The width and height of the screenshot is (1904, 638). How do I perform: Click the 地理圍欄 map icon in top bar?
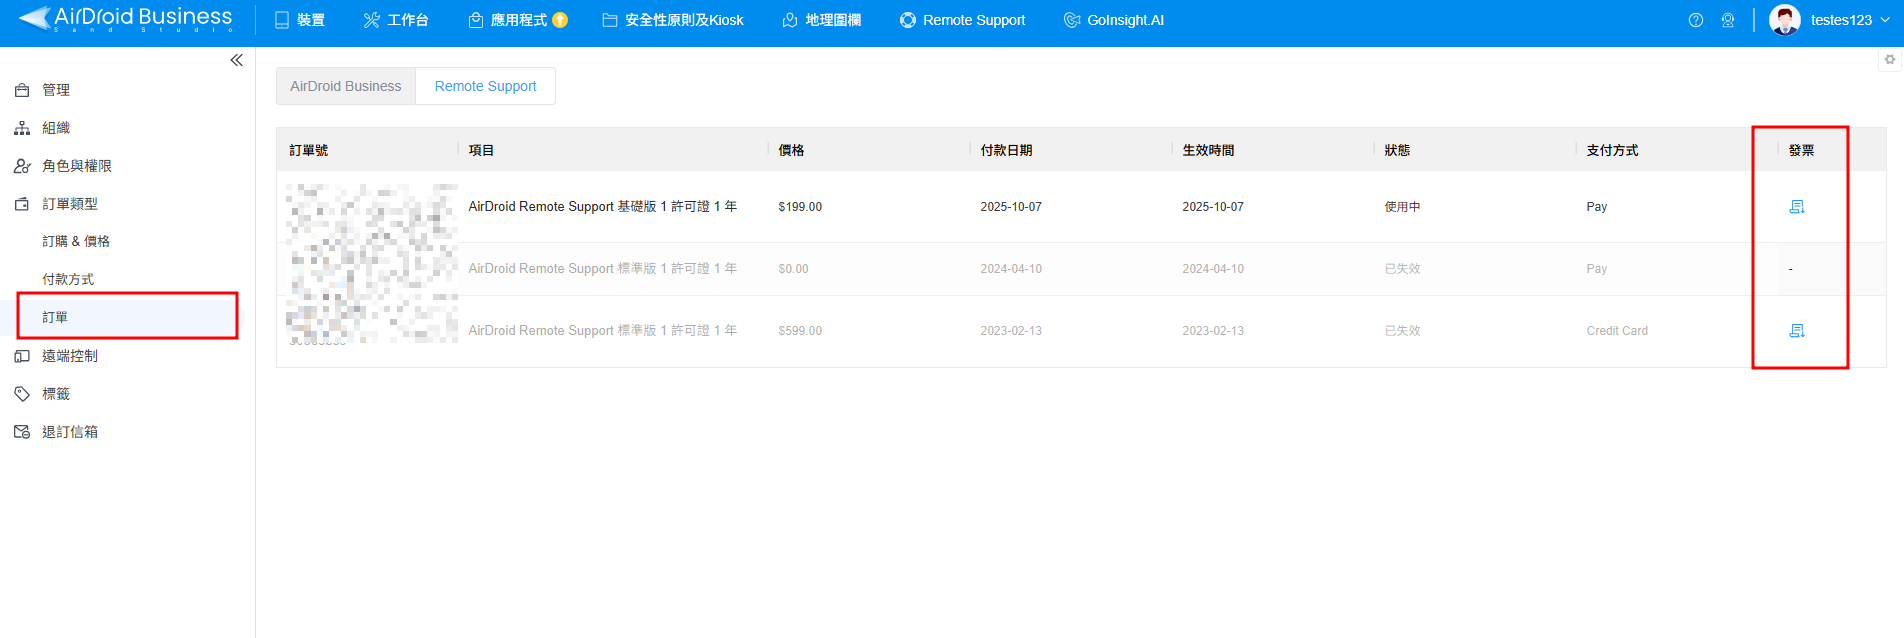click(x=790, y=20)
